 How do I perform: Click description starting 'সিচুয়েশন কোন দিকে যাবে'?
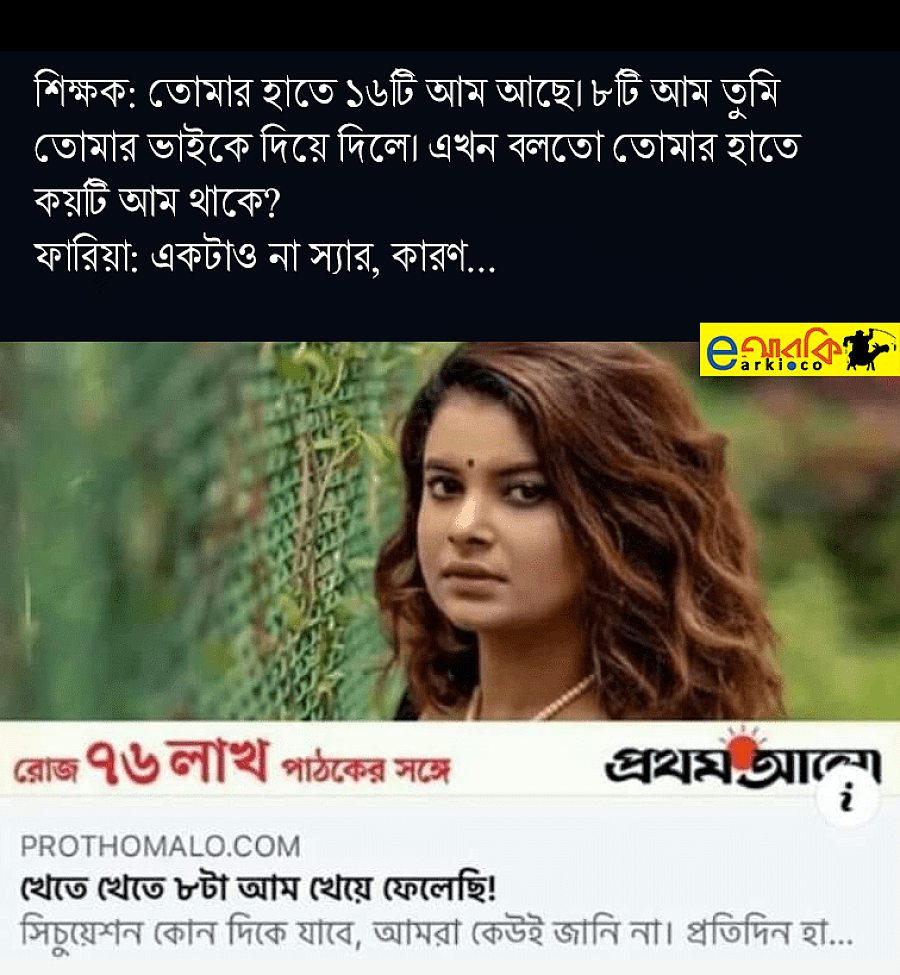tap(436, 933)
